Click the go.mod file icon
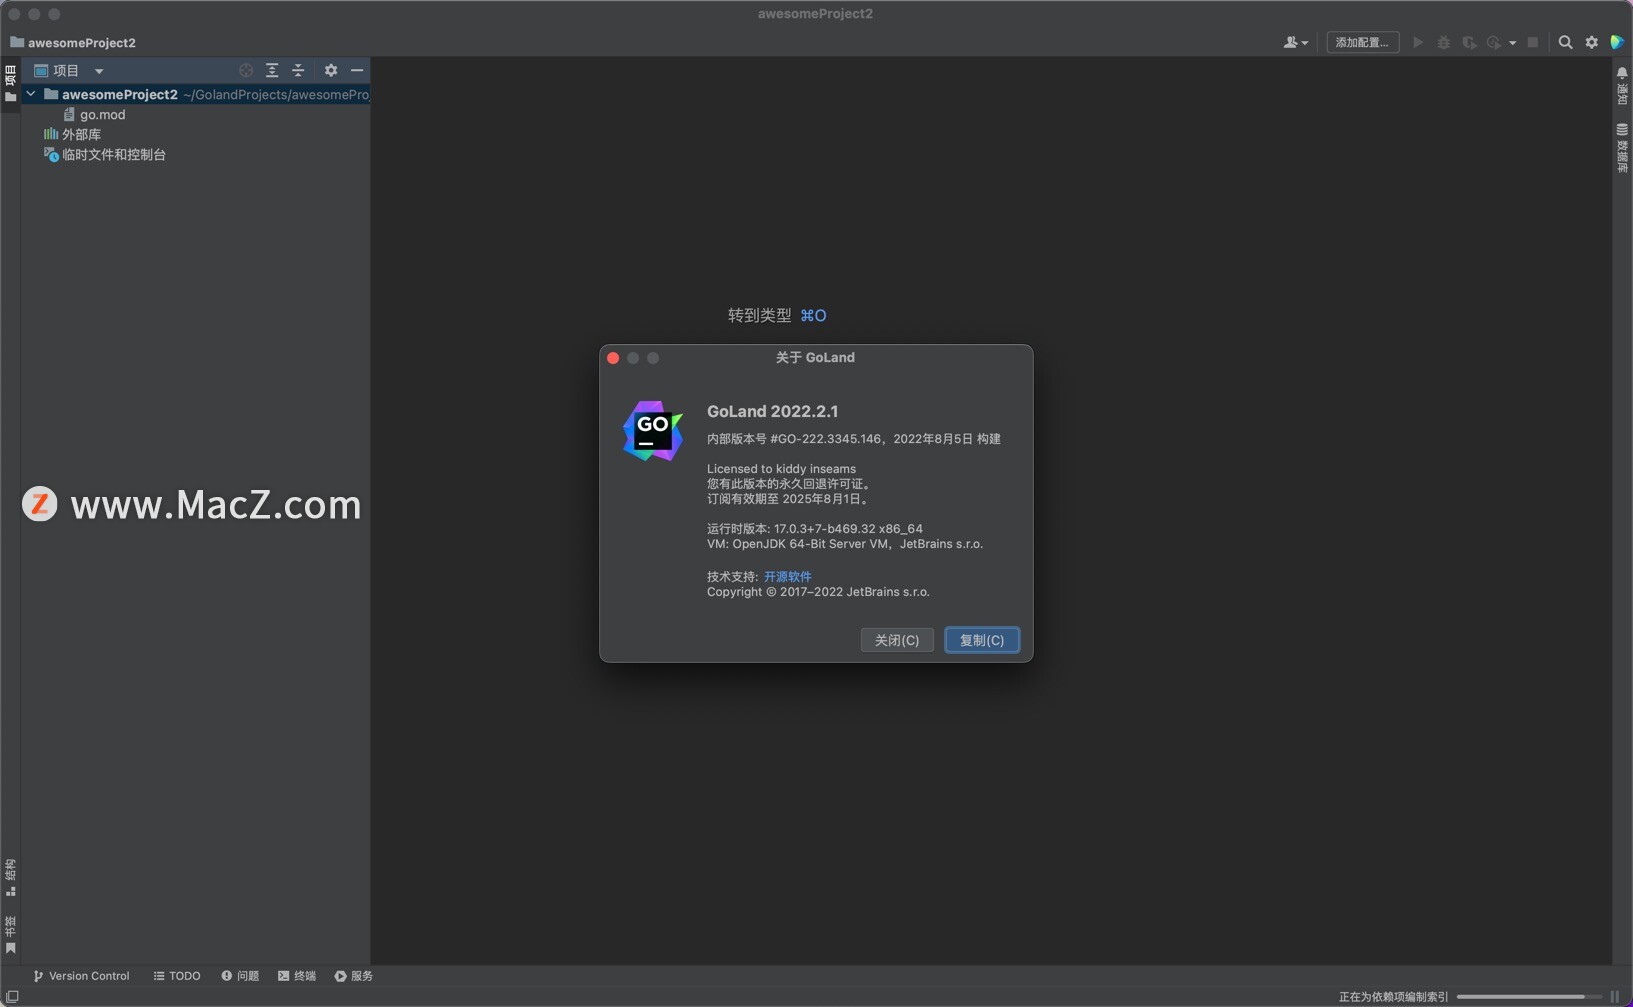 pos(70,115)
